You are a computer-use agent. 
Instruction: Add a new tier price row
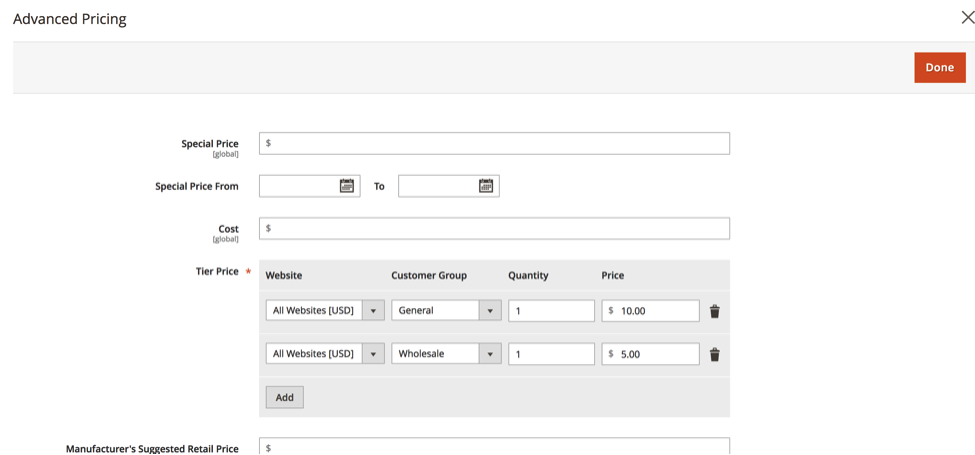(284, 397)
